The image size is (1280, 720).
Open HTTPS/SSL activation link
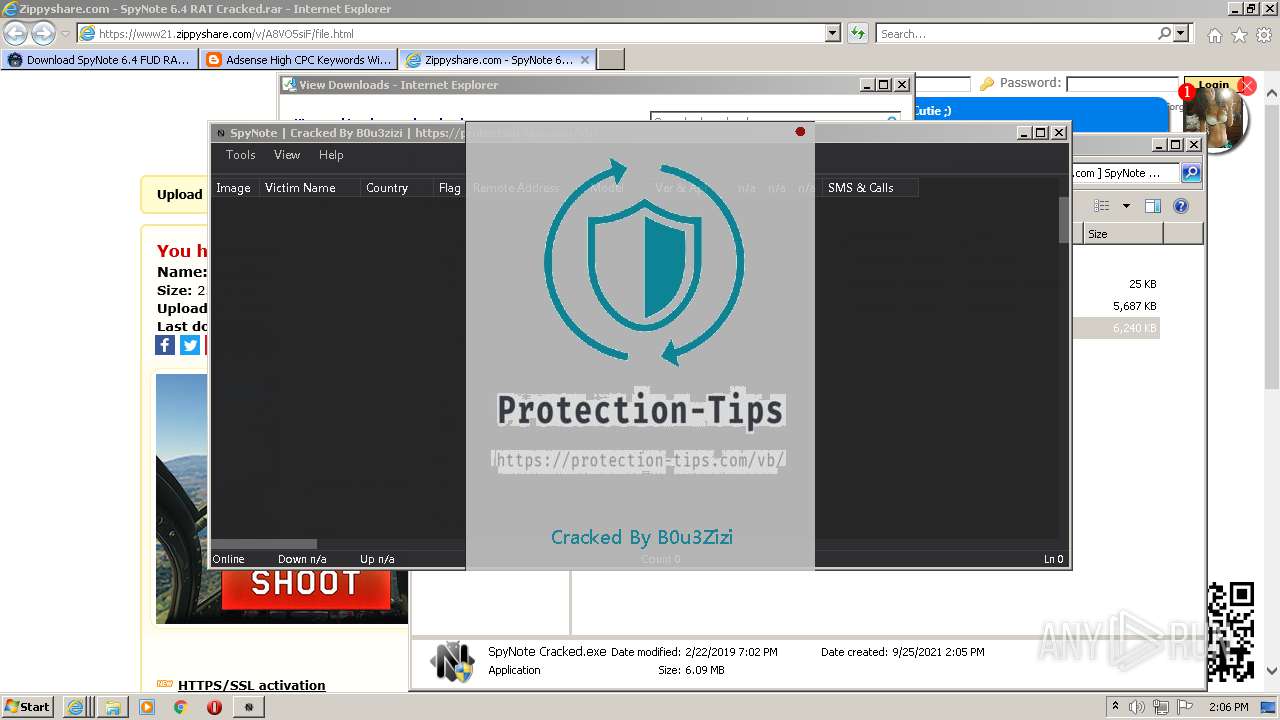click(251, 685)
